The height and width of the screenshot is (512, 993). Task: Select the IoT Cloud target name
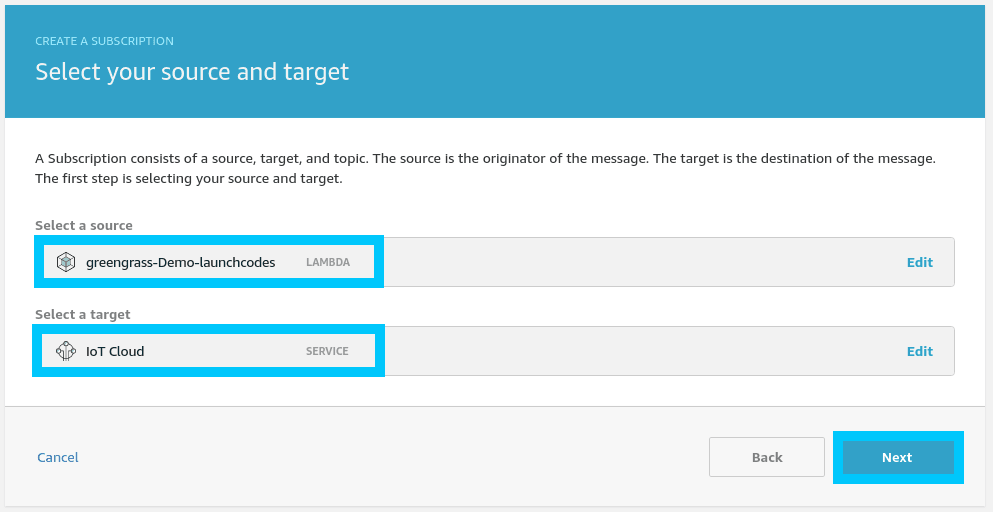[115, 351]
